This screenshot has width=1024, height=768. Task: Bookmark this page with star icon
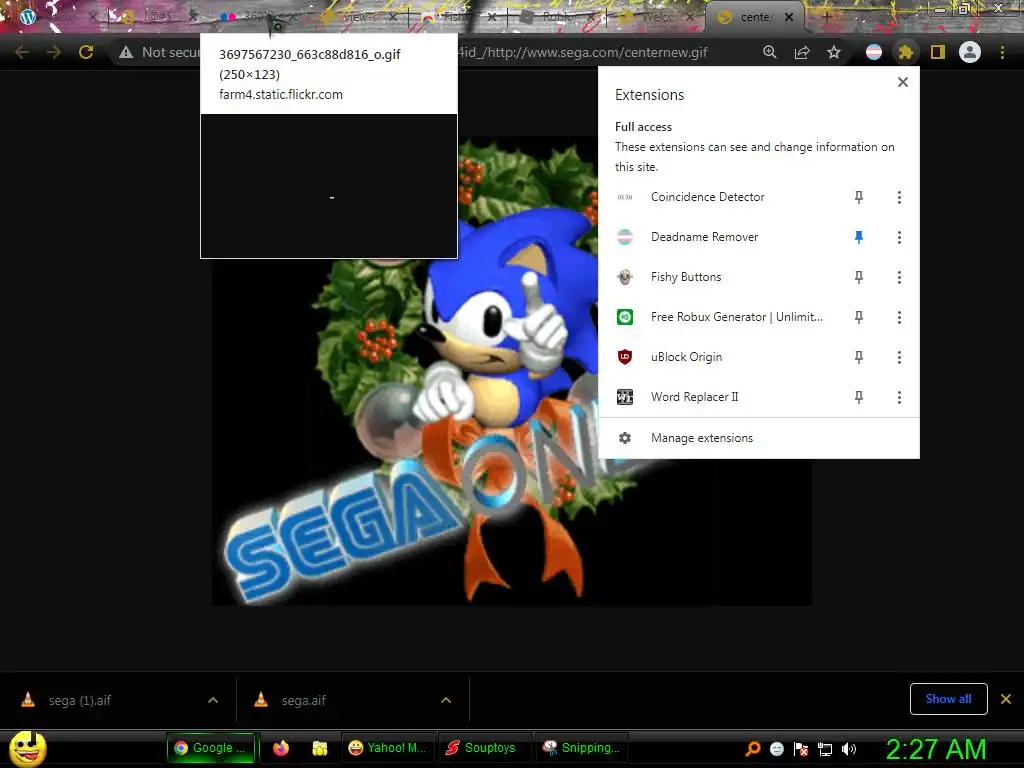coord(834,52)
